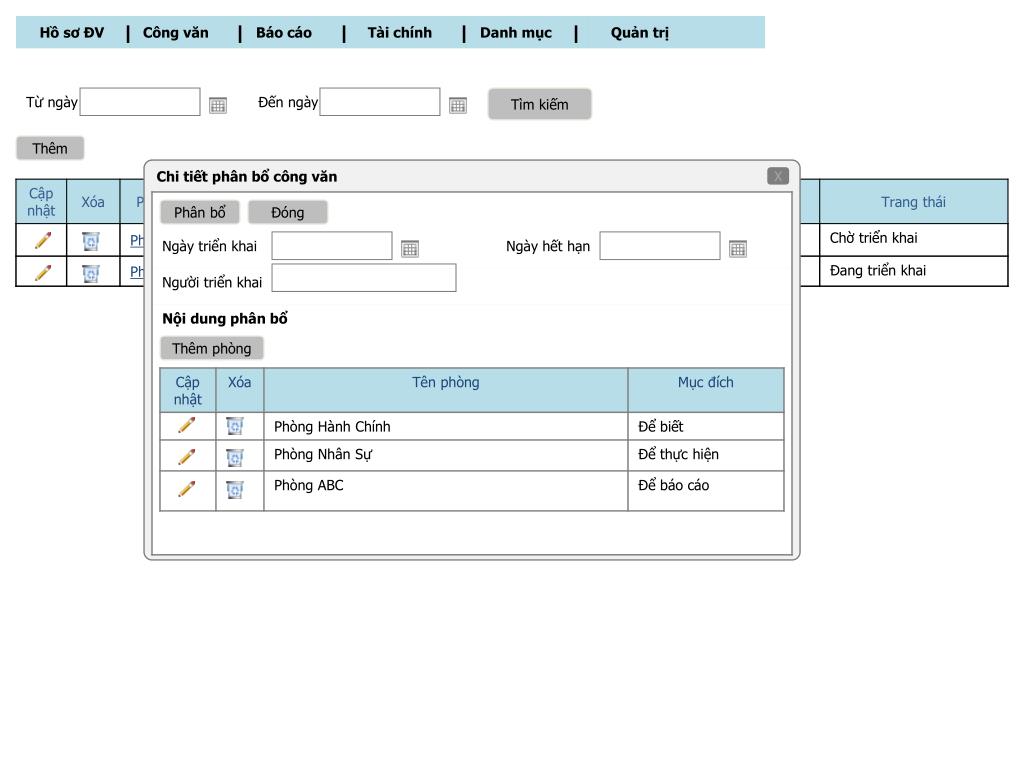Viewport: 1024px width, 768px height.
Task: Delete the Phòng Hành Chính row with the trash icon
Action: click(234, 426)
